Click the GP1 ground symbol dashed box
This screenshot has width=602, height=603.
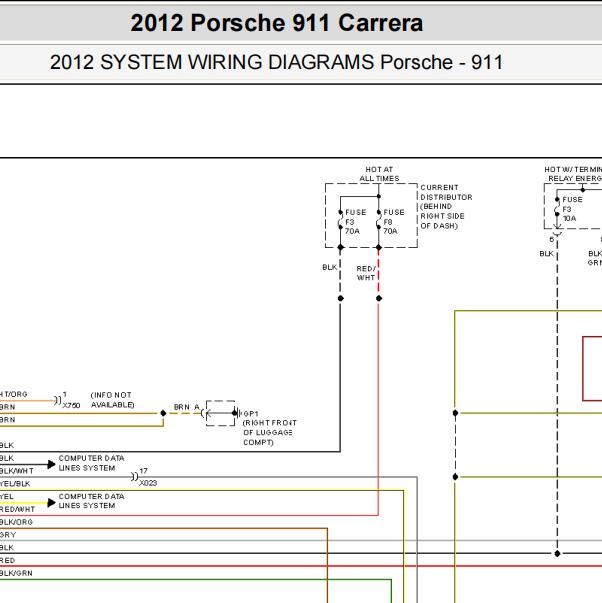pyautogui.click(x=220, y=413)
